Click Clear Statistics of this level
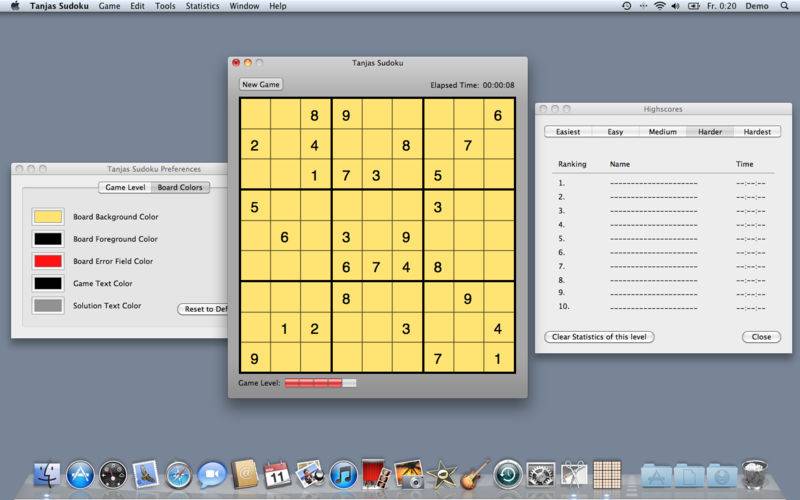The height and width of the screenshot is (500, 800). pos(599,337)
